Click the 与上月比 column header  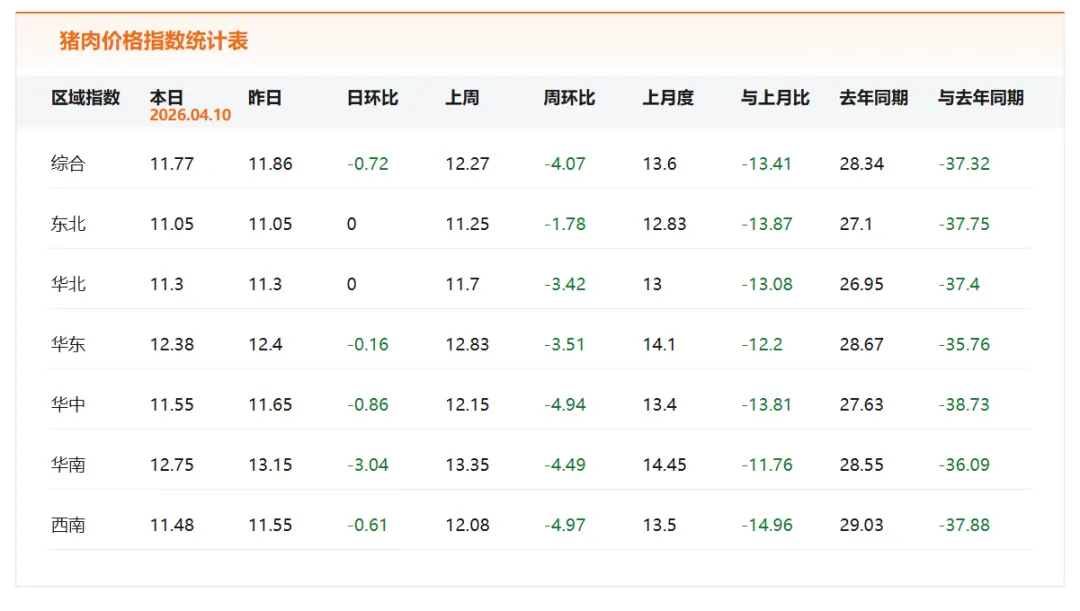pos(775,98)
